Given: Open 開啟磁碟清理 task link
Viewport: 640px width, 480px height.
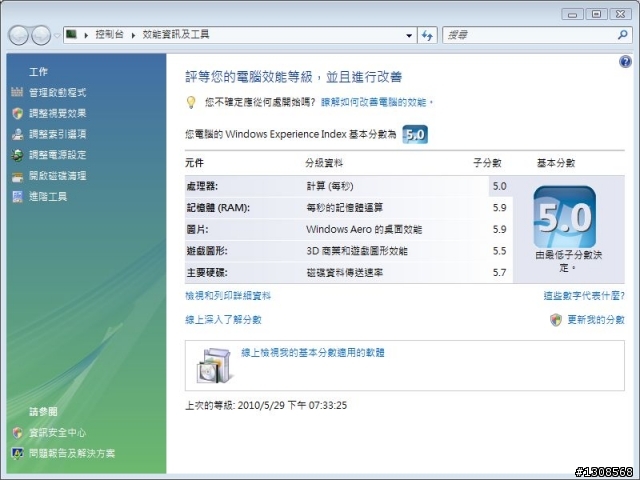Looking at the screenshot, I should 58,176.
